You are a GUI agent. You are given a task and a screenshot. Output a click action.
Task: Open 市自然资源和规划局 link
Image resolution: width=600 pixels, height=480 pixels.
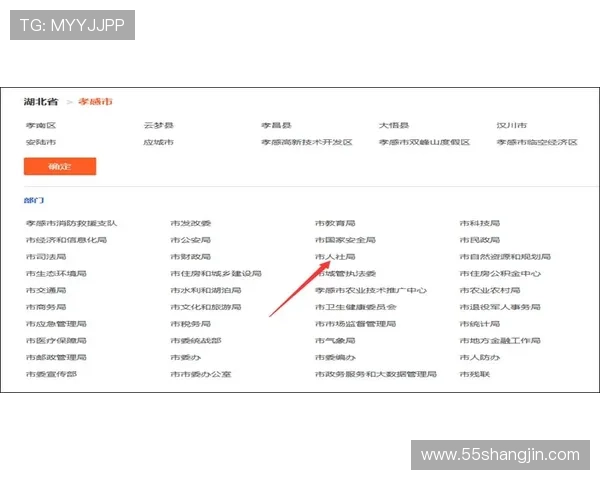click(x=505, y=256)
